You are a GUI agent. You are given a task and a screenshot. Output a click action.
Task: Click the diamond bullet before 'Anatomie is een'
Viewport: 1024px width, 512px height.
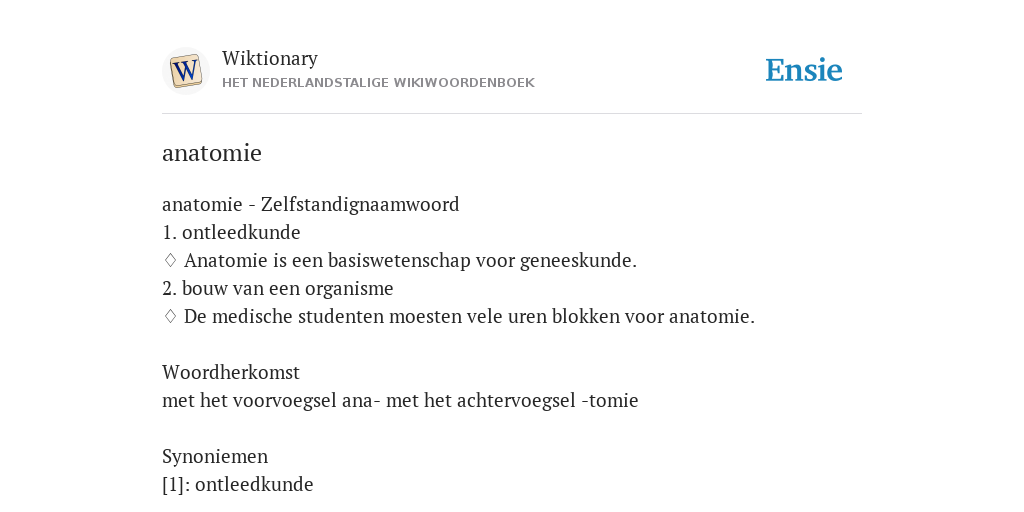pos(170,261)
